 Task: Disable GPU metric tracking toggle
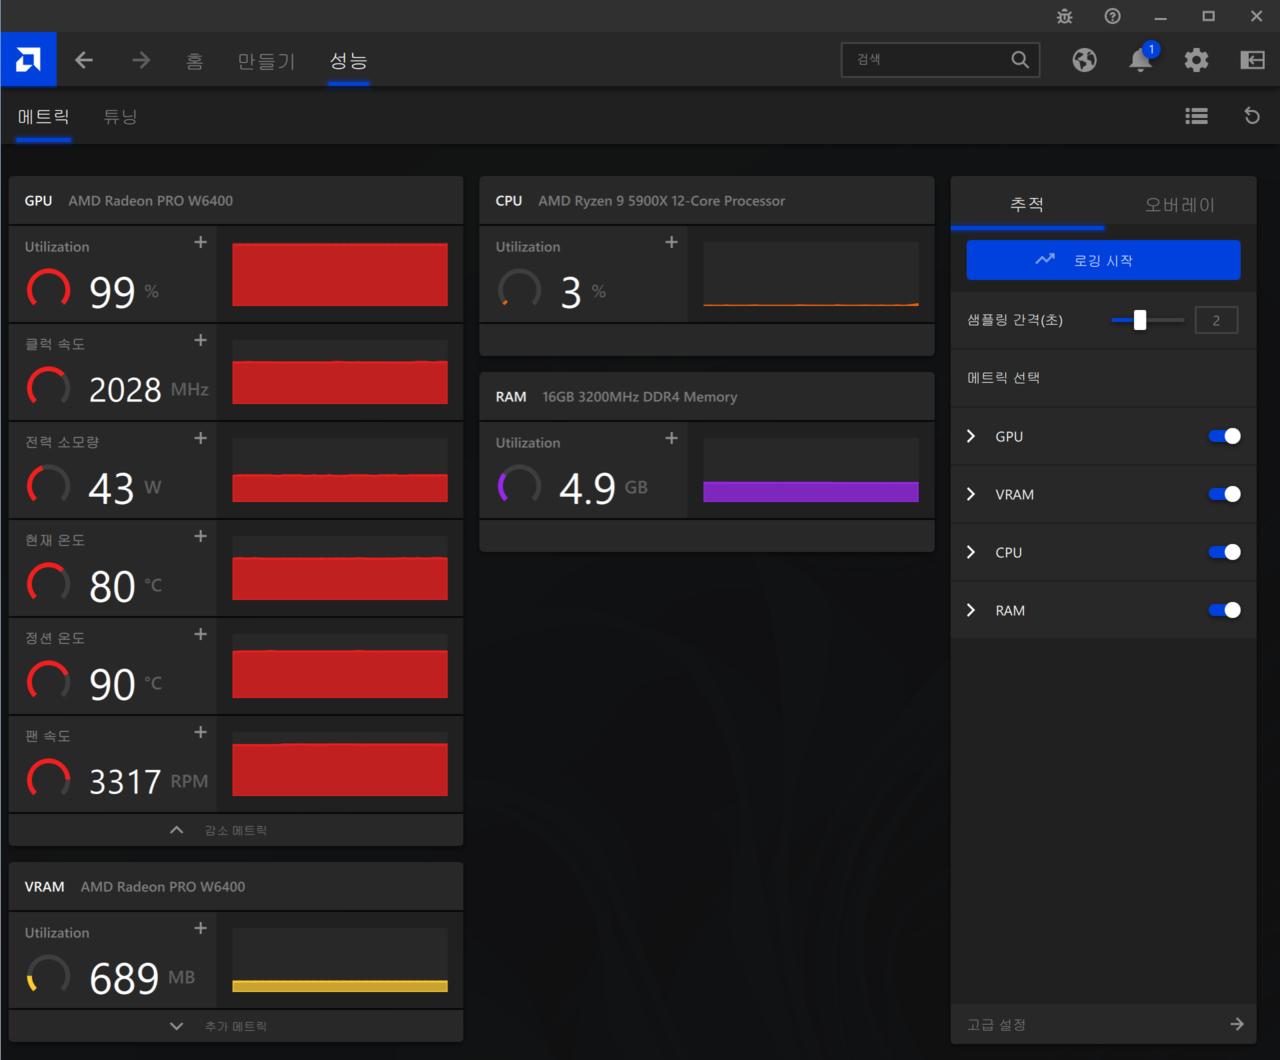coord(1224,436)
